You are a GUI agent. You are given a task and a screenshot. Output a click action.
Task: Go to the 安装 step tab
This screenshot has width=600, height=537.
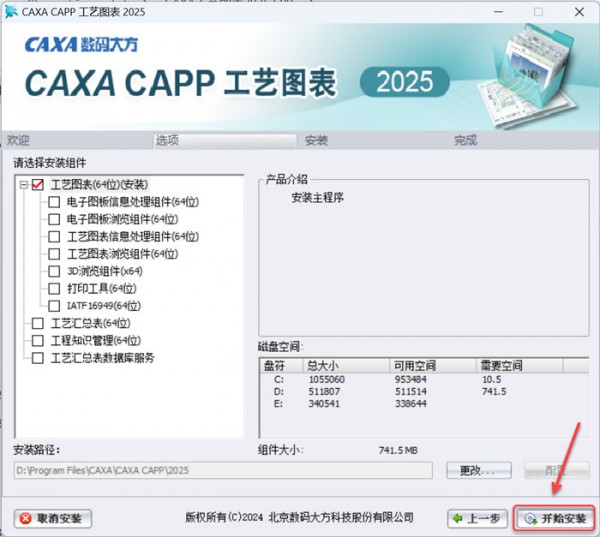coord(316,140)
